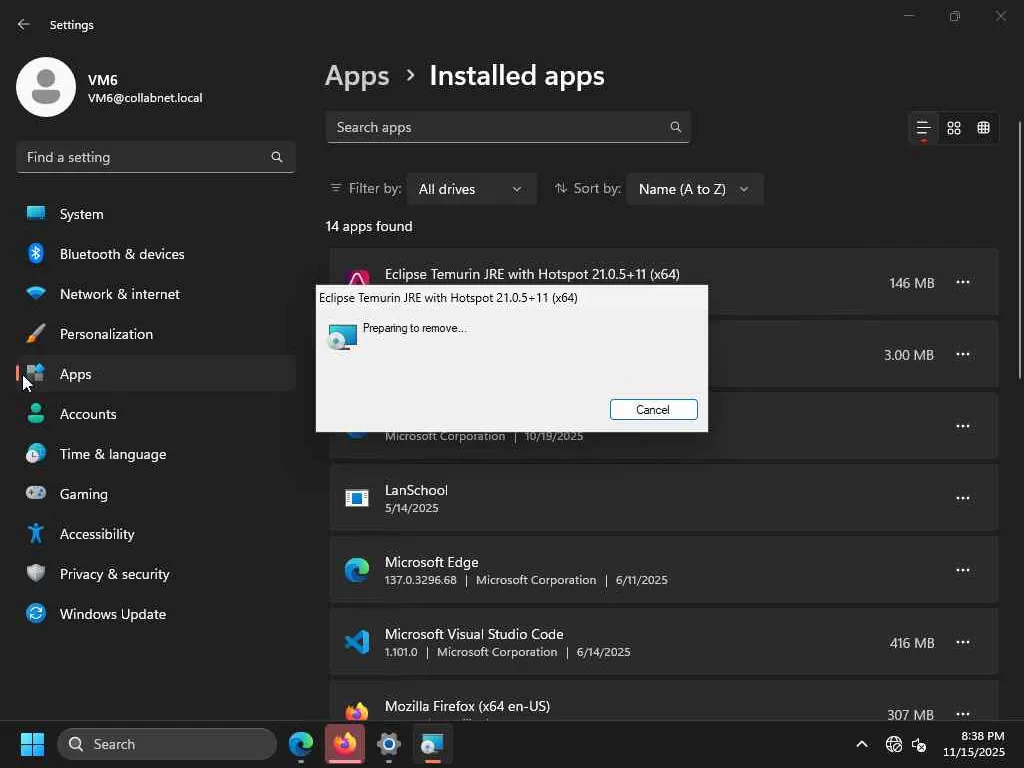The width and height of the screenshot is (1024, 768).
Task: Show hidden system tray icons
Action: (861, 744)
